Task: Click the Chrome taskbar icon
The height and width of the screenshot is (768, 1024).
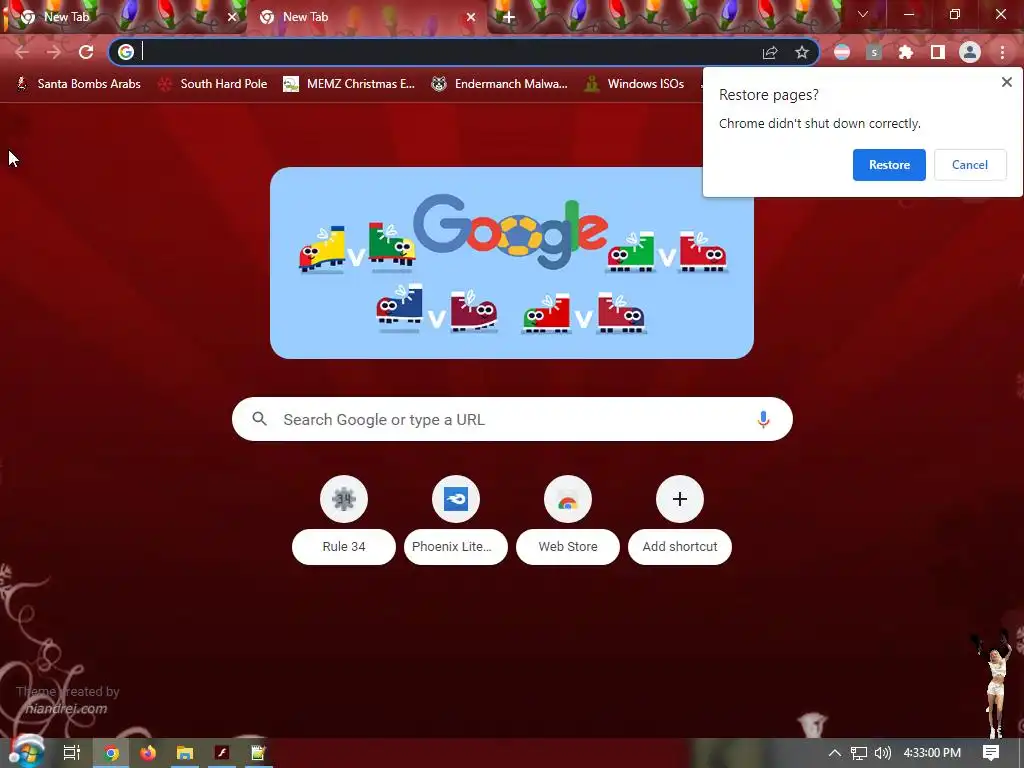Action: [111, 753]
